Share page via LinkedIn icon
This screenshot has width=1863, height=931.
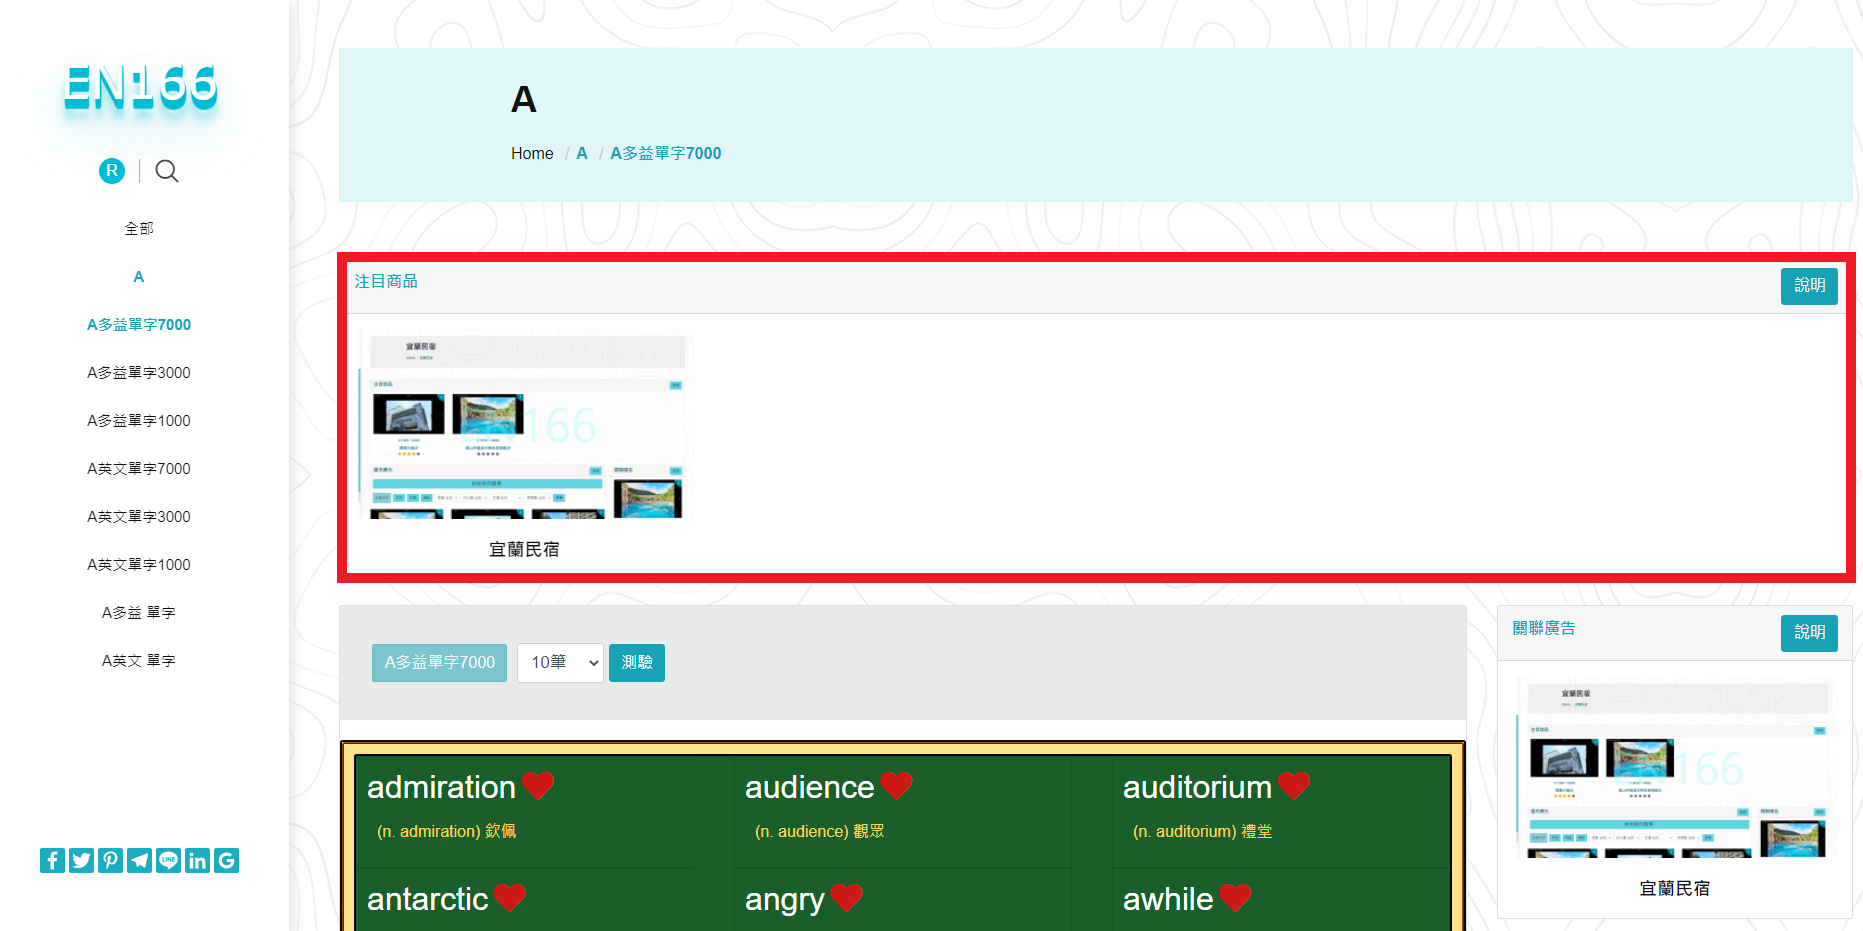pyautogui.click(x=198, y=860)
